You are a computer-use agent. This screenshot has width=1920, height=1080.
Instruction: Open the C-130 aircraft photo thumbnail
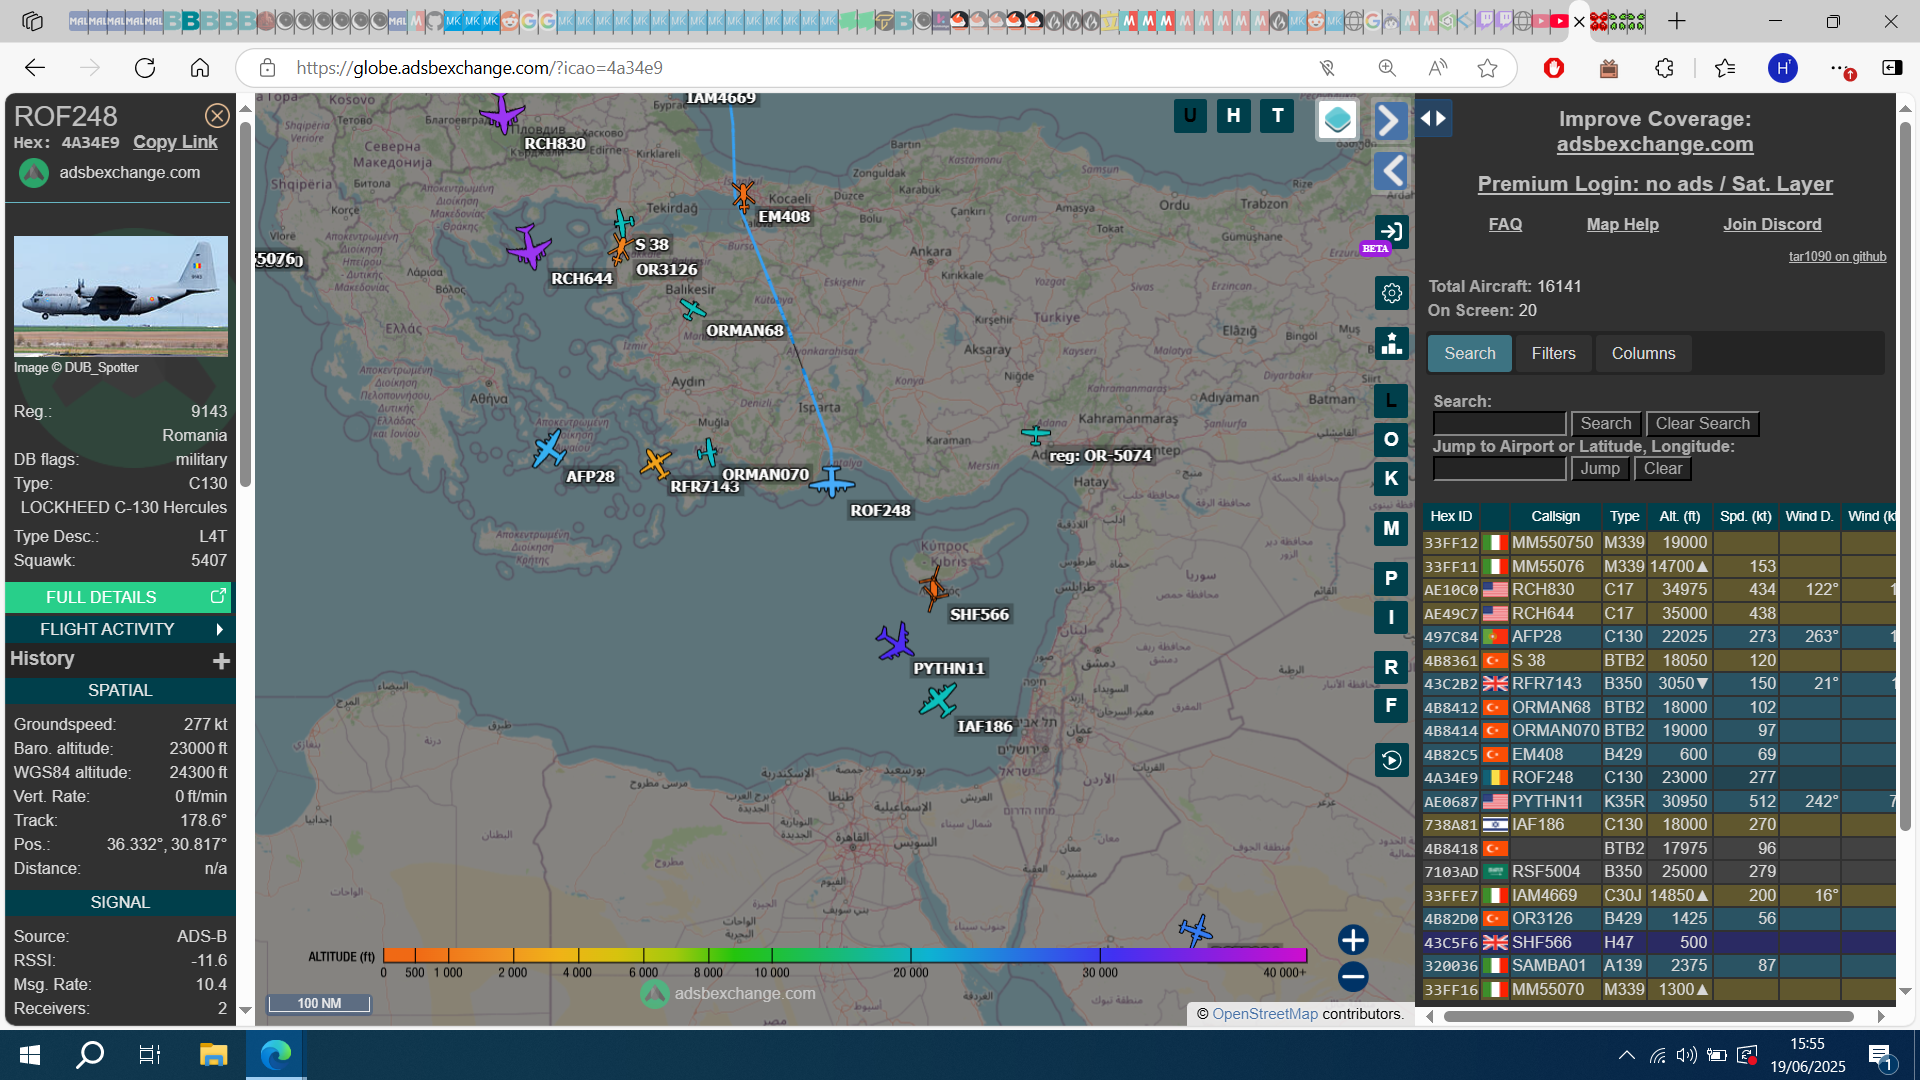coord(121,297)
